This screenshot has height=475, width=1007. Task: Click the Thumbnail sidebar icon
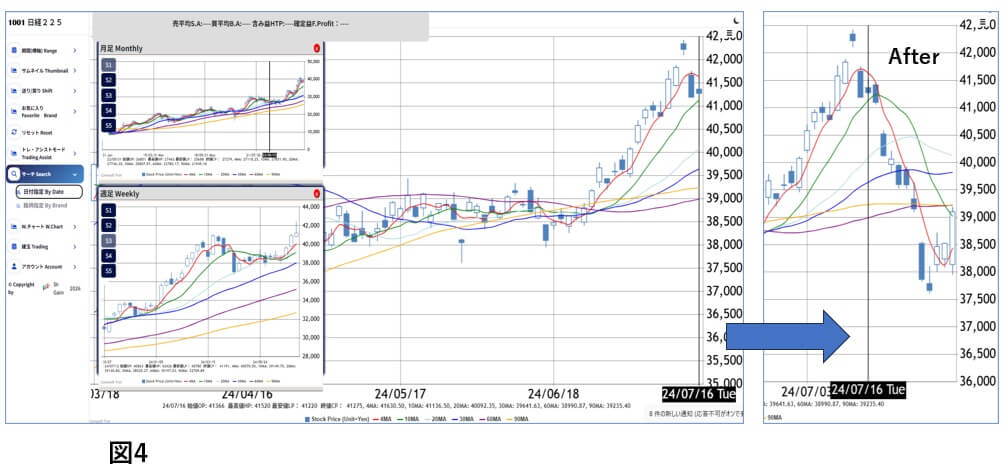pyautogui.click(x=14, y=71)
